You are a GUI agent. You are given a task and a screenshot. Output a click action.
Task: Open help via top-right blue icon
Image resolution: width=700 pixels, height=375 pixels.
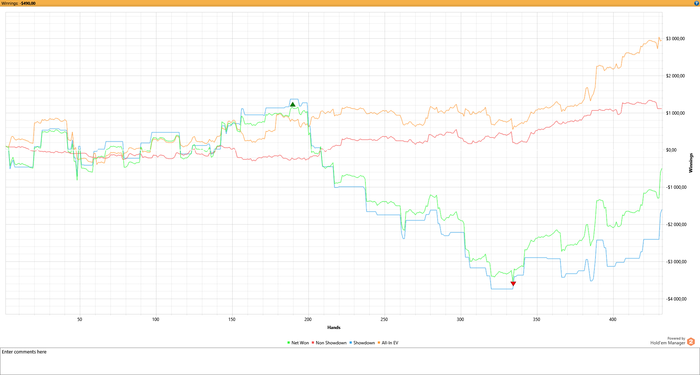pyautogui.click(x=697, y=3)
